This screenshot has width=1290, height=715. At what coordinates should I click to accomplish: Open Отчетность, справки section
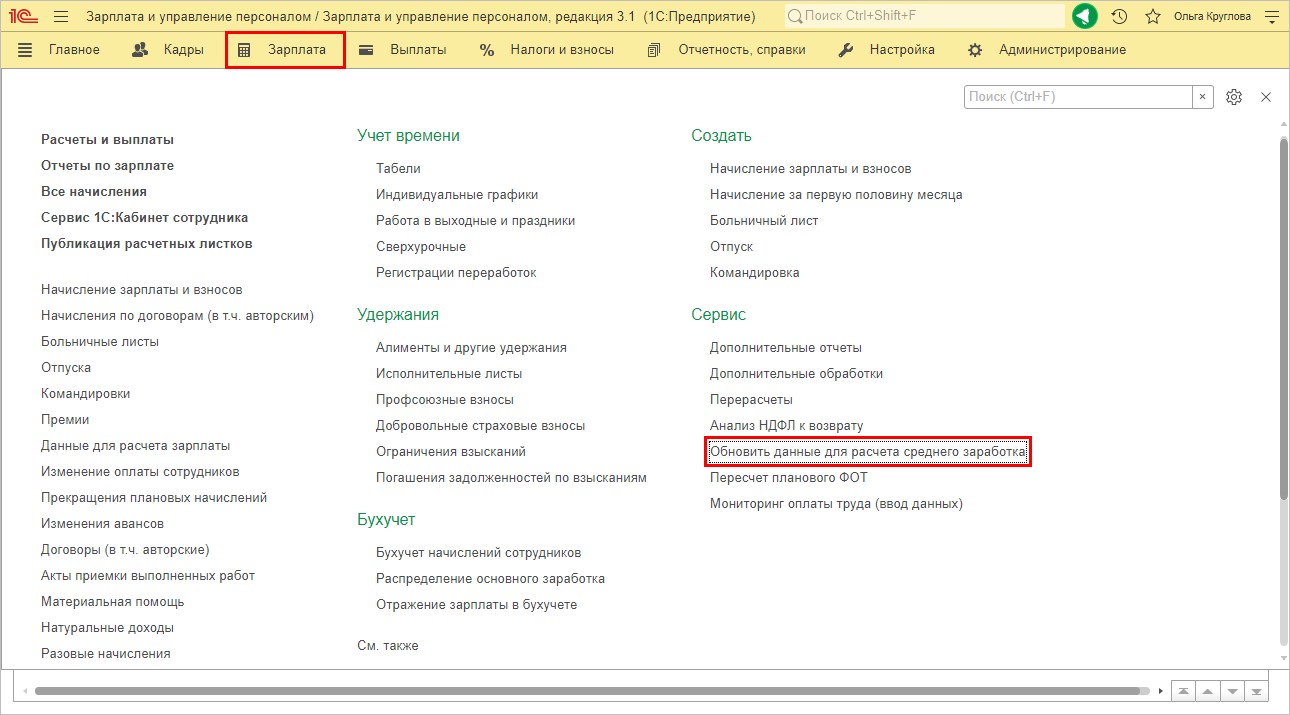pos(742,50)
